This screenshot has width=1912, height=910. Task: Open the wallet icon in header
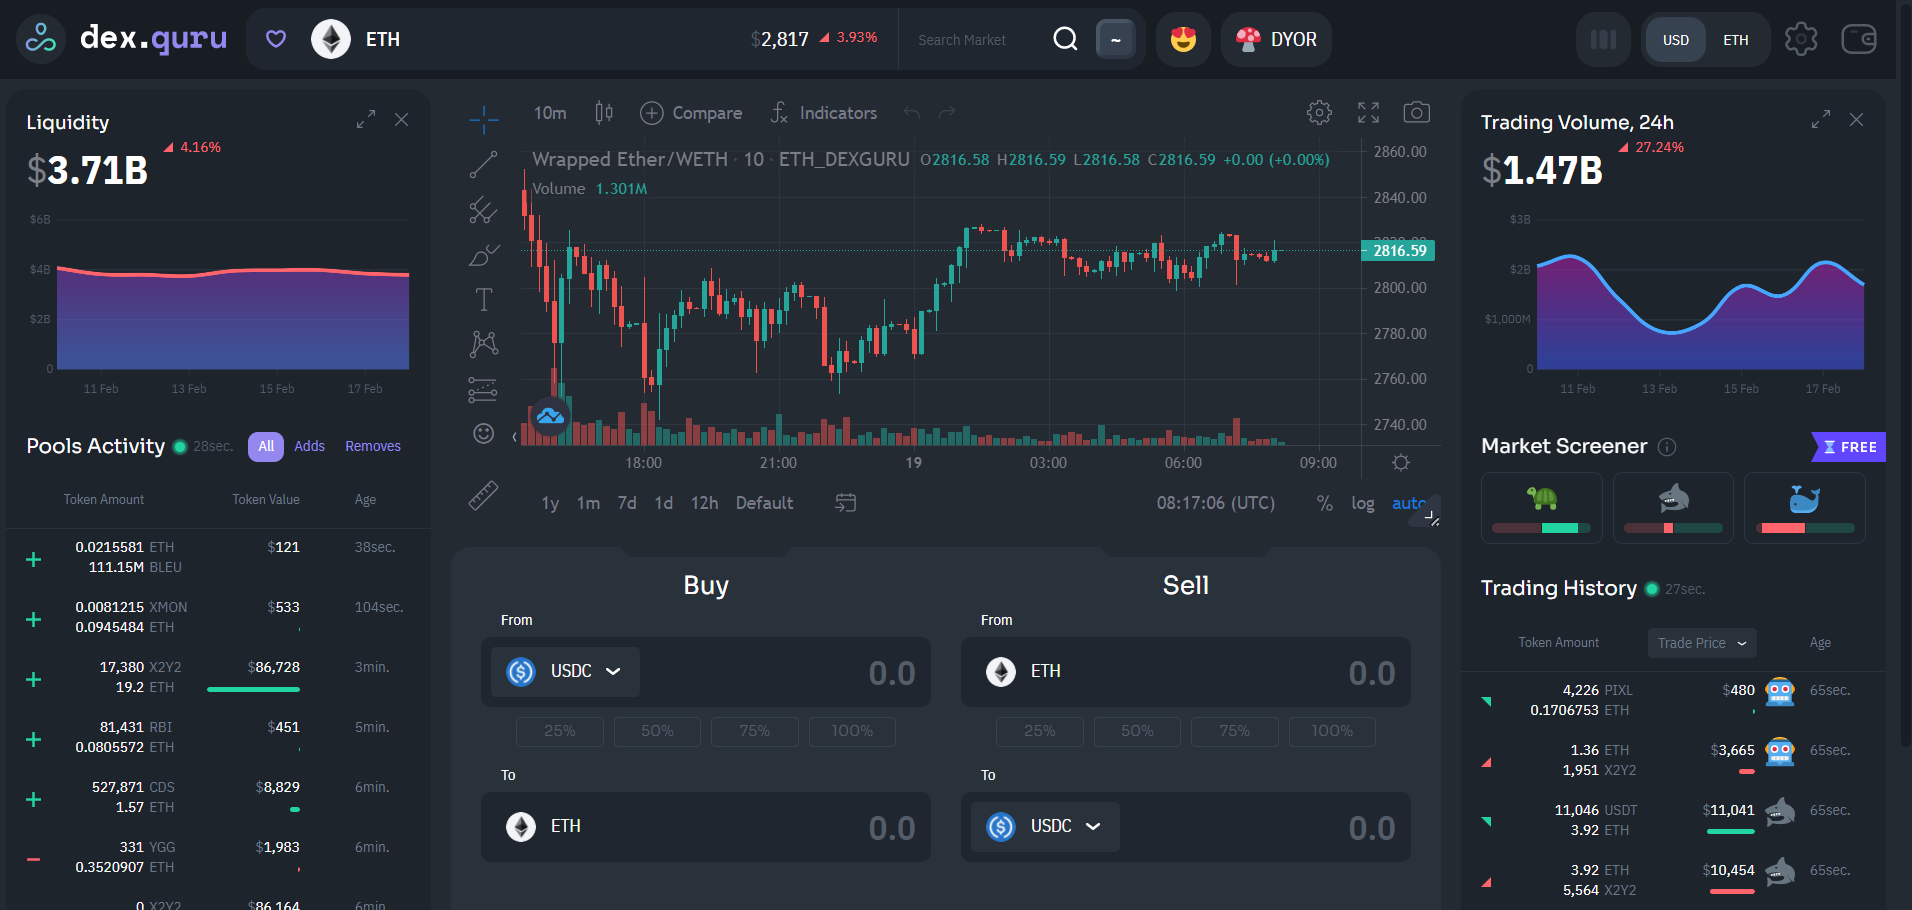(x=1858, y=39)
